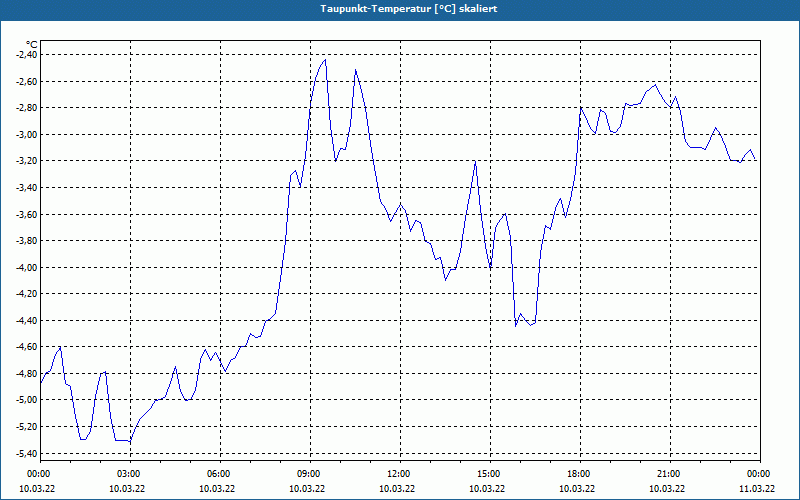Click the "-3,00" y-axis value
The width and height of the screenshot is (800, 500).
click(25, 134)
